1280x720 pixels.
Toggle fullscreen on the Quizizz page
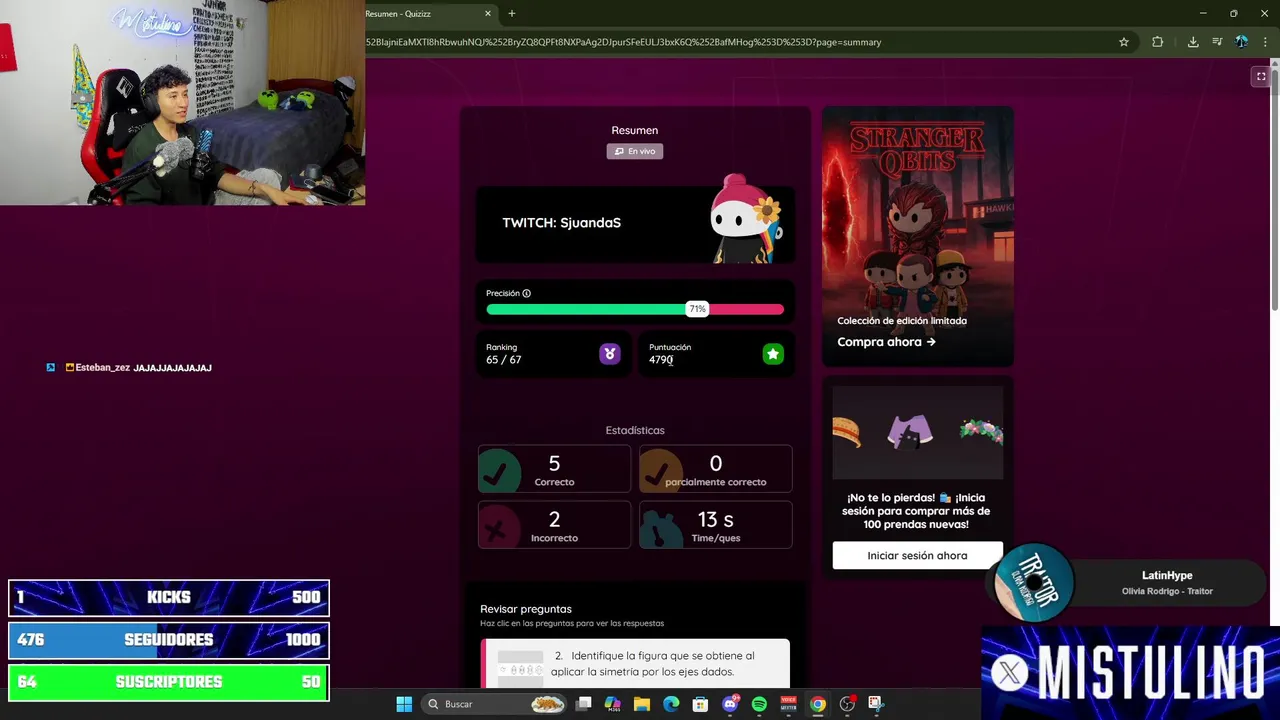point(1261,76)
